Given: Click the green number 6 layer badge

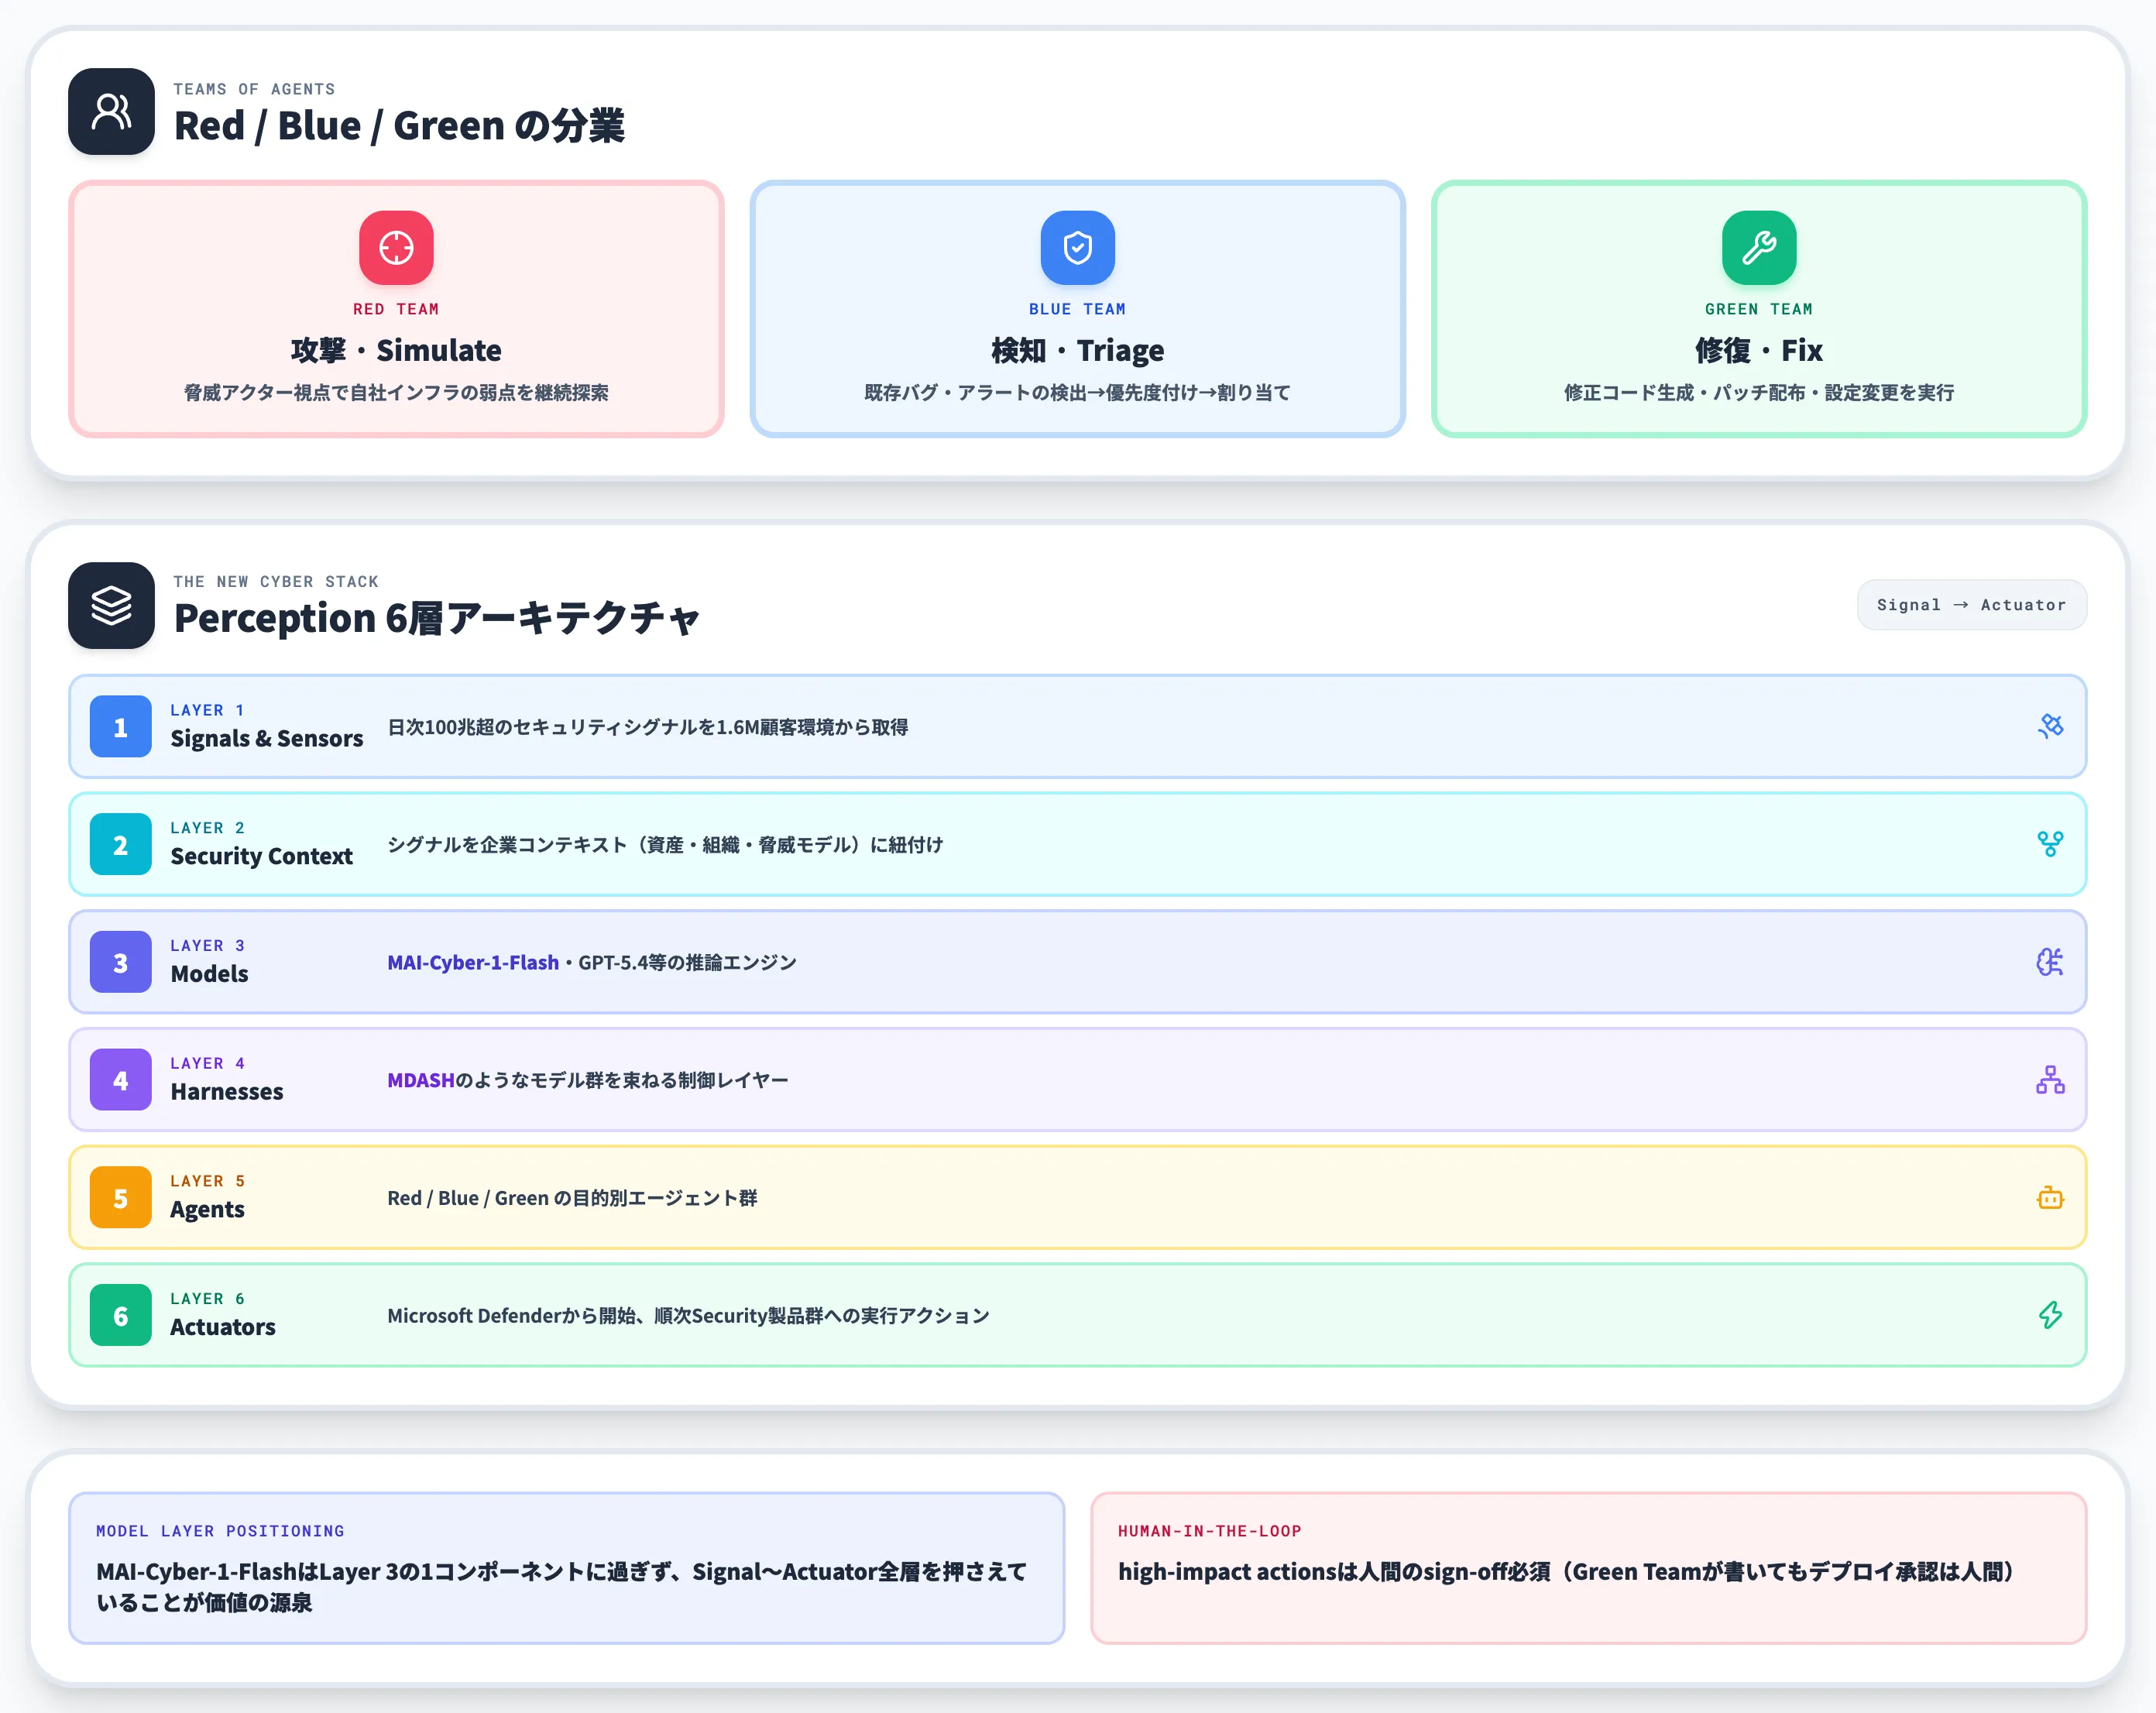Looking at the screenshot, I should pyautogui.click(x=120, y=1315).
